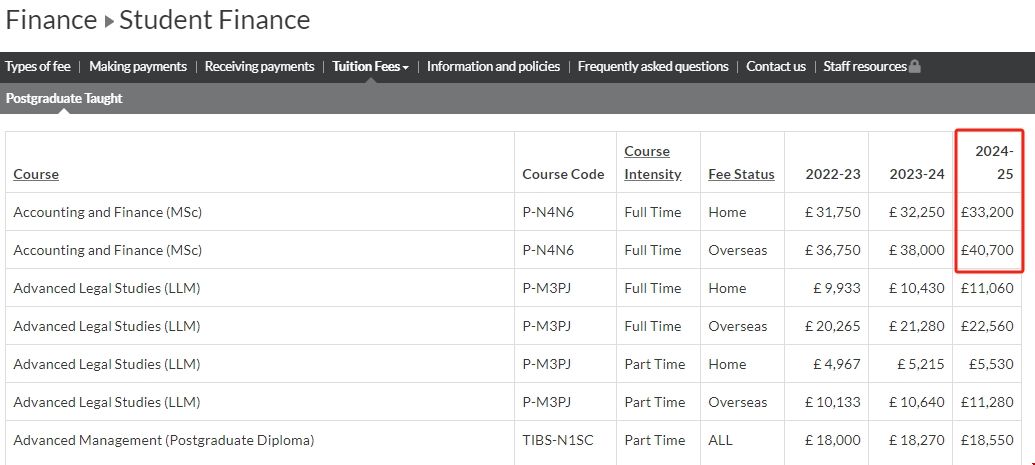The image size is (1035, 465).
Task: Click the lock icon beside Staff resources
Action: 914,67
